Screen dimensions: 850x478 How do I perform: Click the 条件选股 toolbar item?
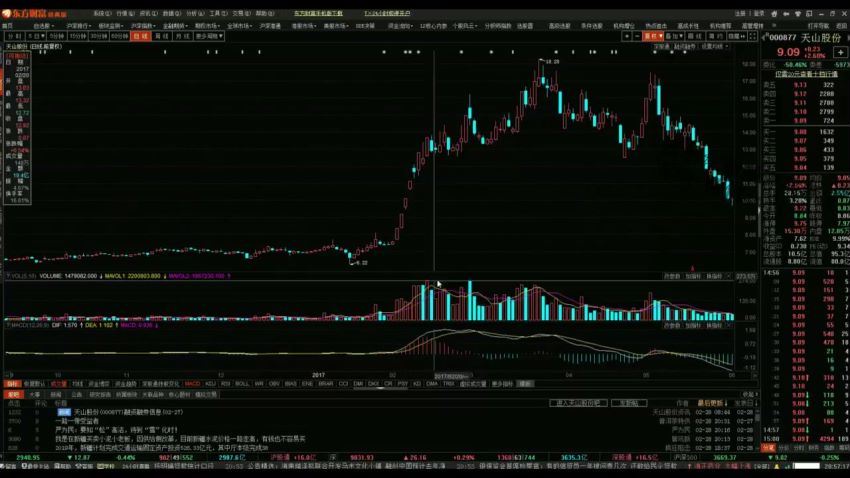coord(591,26)
